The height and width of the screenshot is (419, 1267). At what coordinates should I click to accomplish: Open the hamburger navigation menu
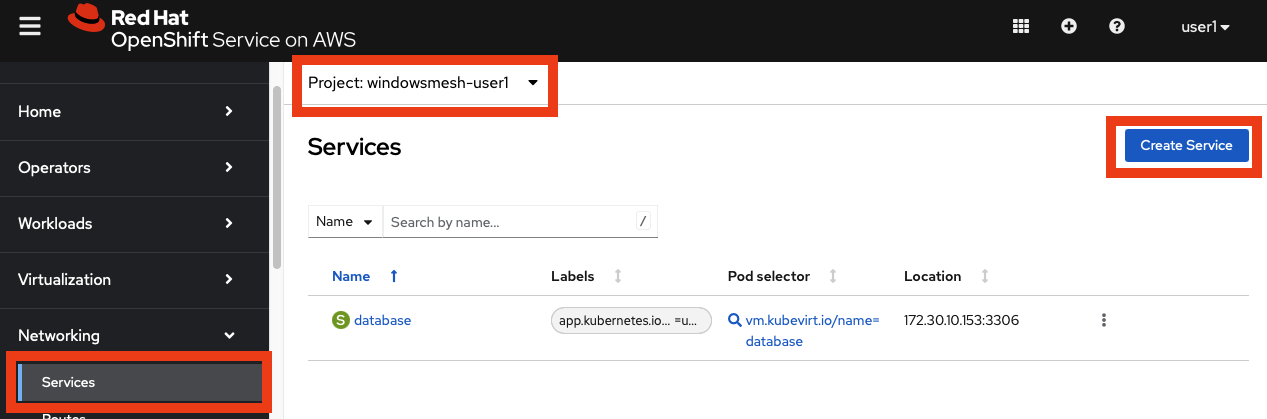30,27
